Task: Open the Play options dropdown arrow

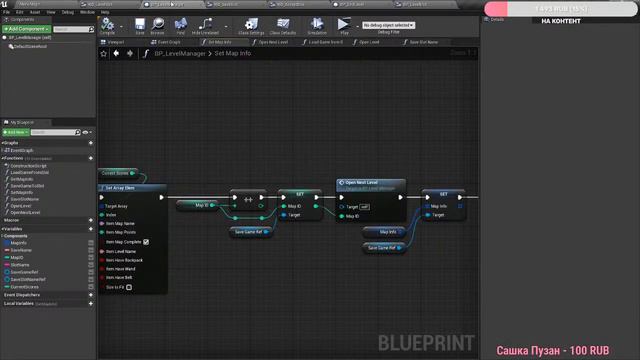Action: coord(357,27)
